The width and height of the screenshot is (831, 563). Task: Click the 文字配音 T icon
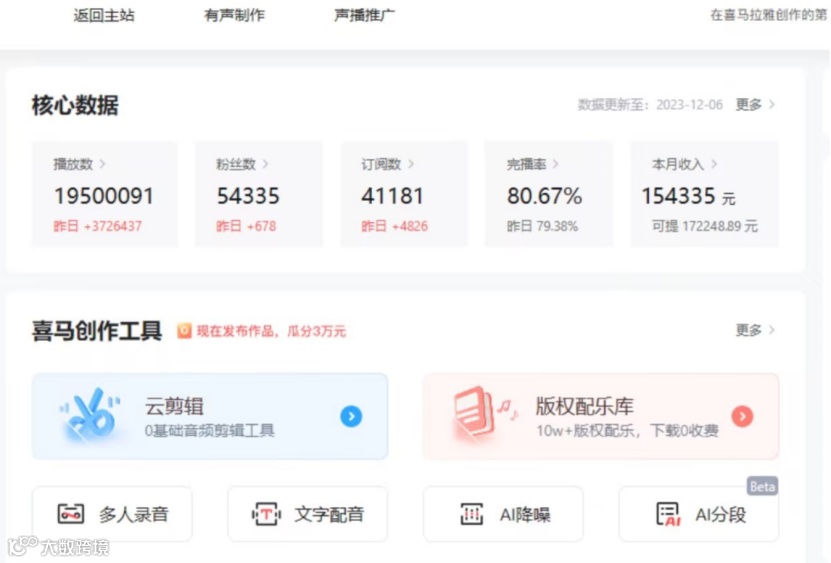click(266, 514)
